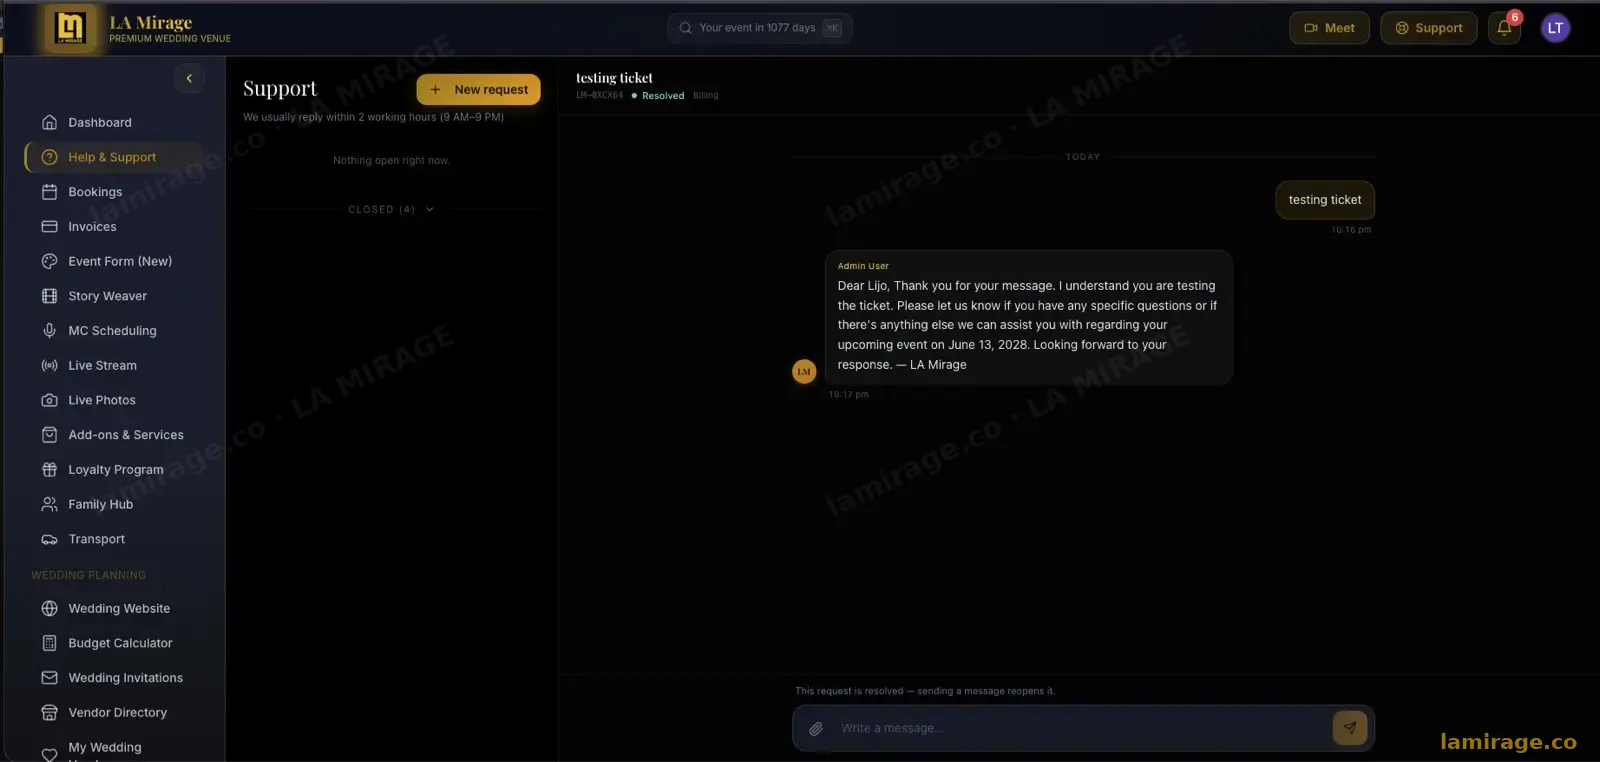Click Live Stream label in sidebar
This screenshot has width=1600, height=762.
click(103, 365)
